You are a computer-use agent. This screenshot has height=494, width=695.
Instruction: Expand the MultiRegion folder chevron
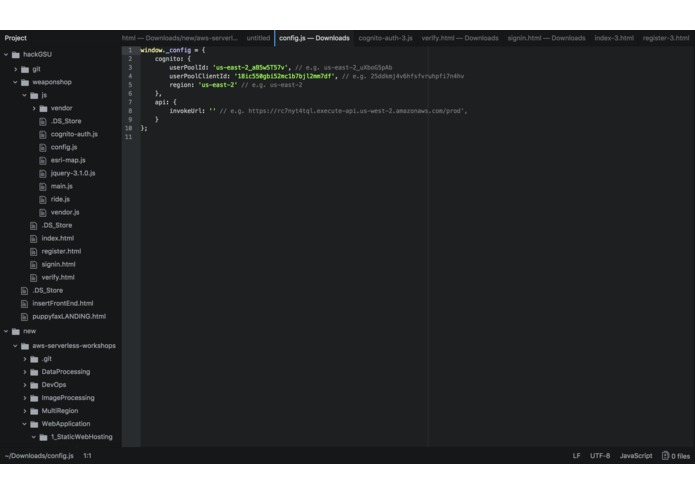(x=25, y=411)
